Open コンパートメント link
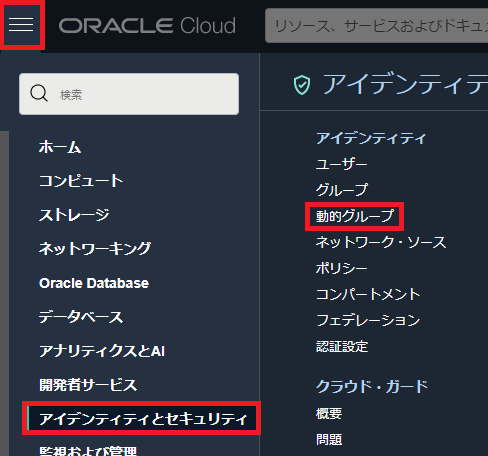 coord(368,294)
